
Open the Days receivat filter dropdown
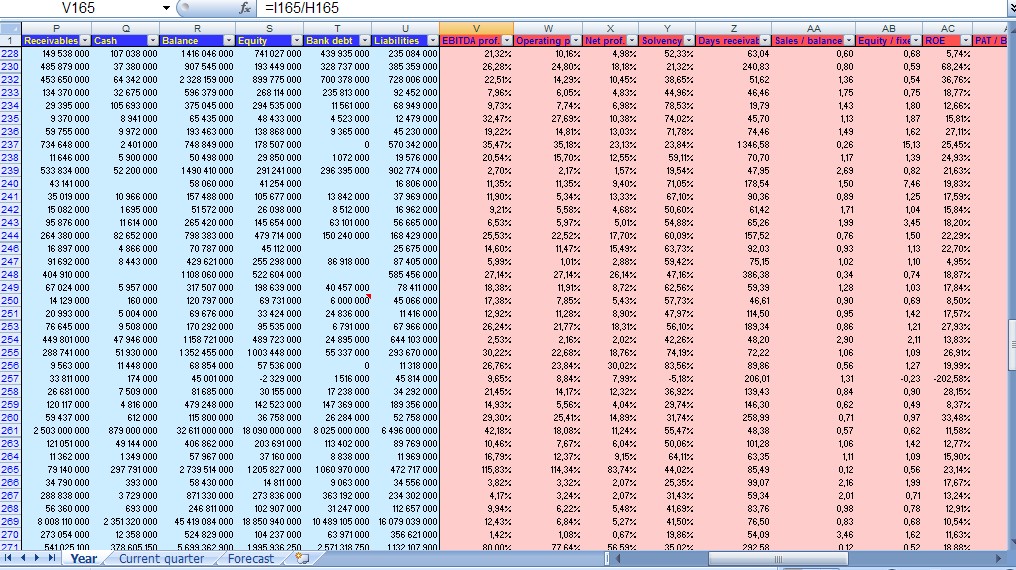(x=765, y=40)
